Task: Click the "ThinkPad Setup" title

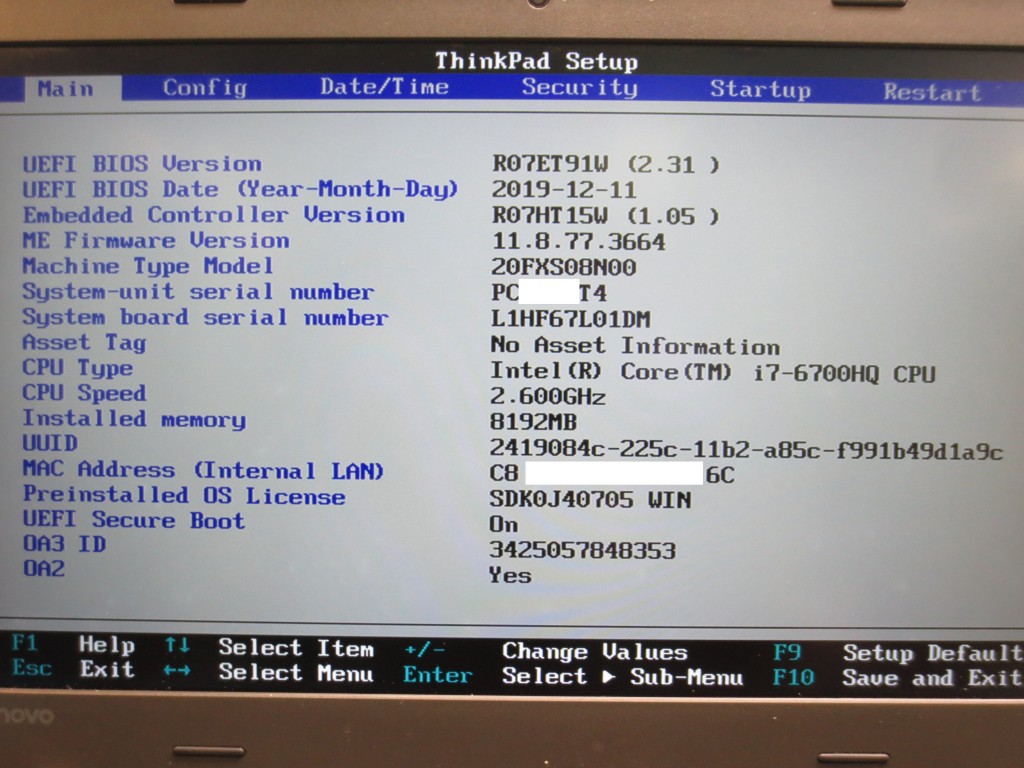Action: (x=536, y=61)
